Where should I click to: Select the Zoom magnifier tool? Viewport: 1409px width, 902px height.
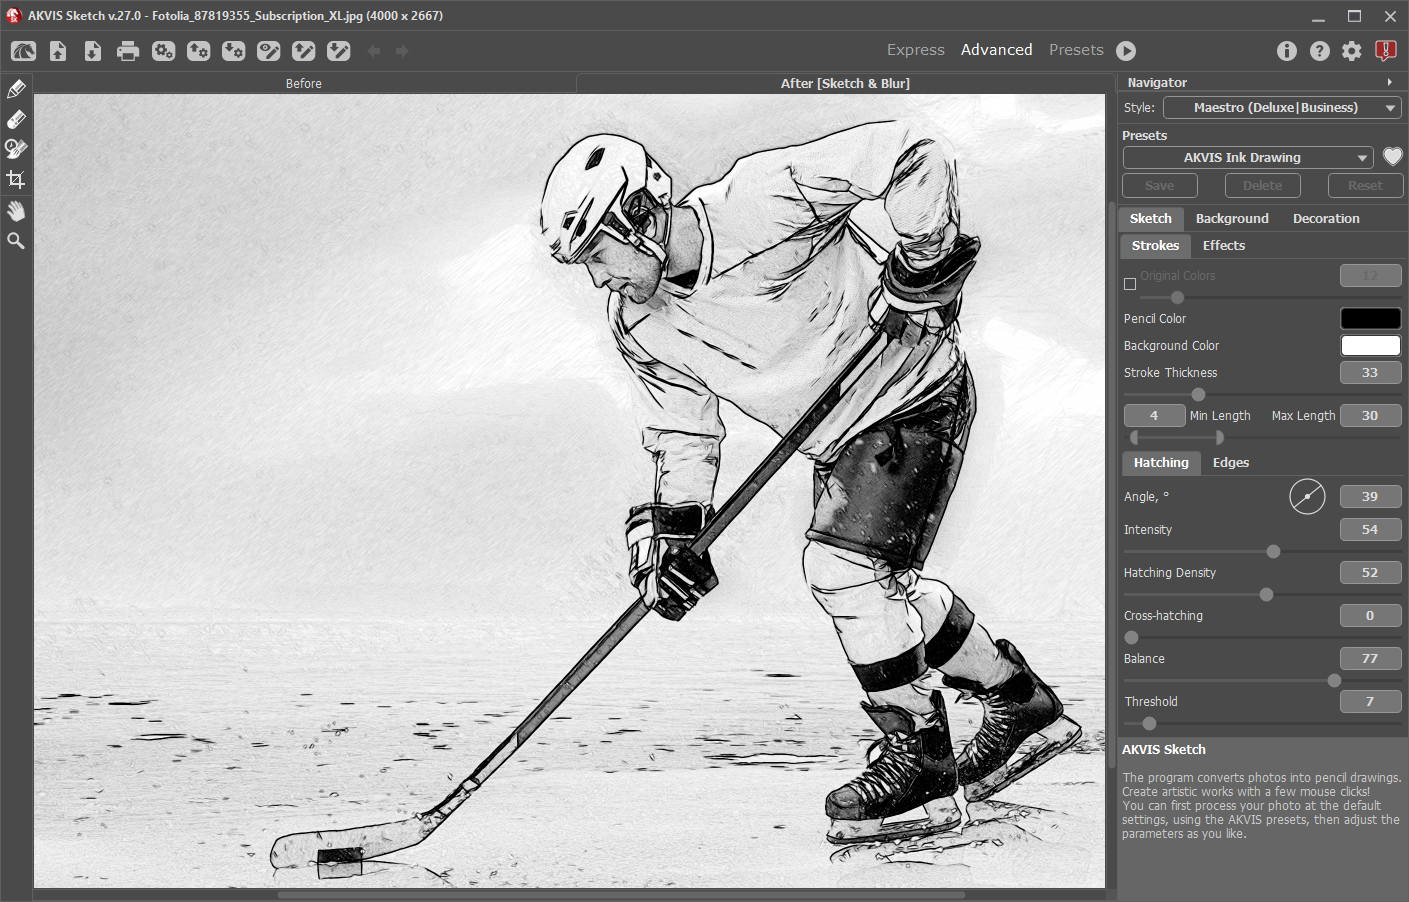click(16, 241)
